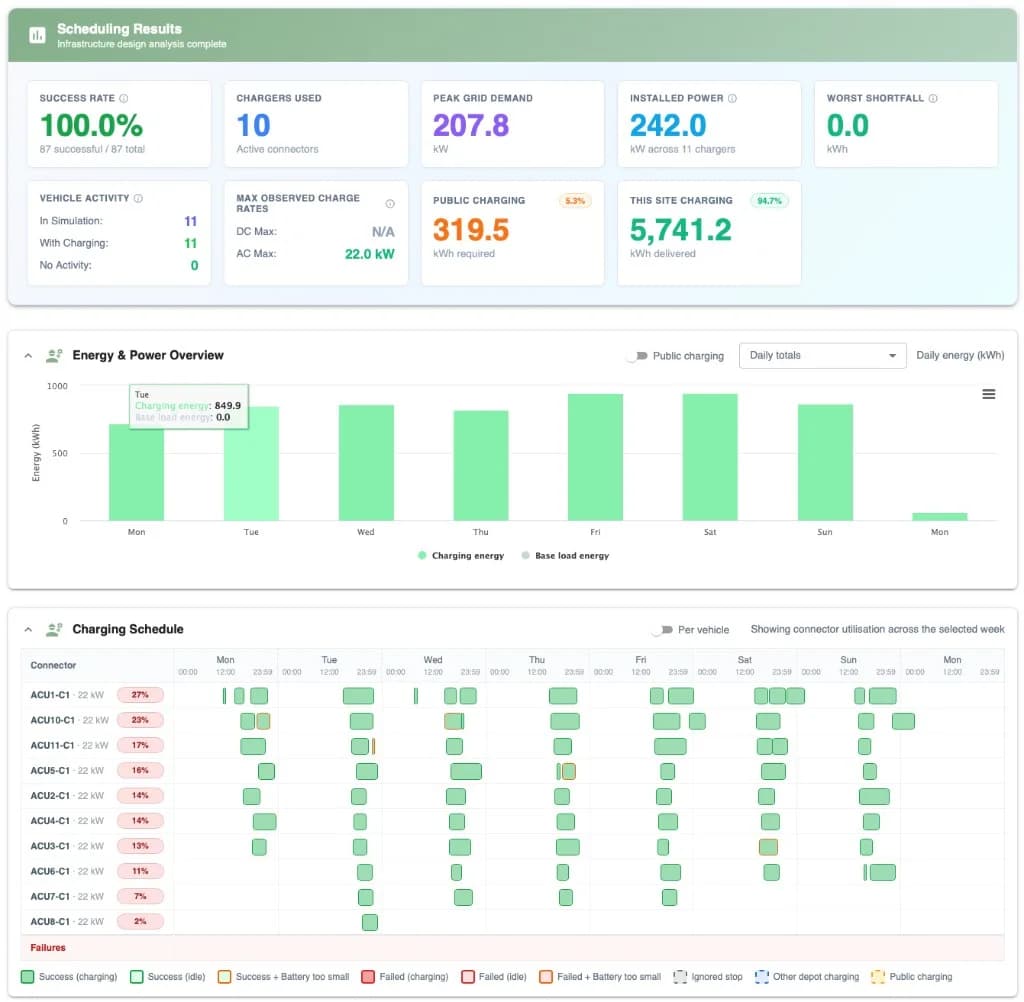Click the ACU11-C1 17% utilisation badge
The width and height of the screenshot is (1024, 1002).
tap(140, 745)
